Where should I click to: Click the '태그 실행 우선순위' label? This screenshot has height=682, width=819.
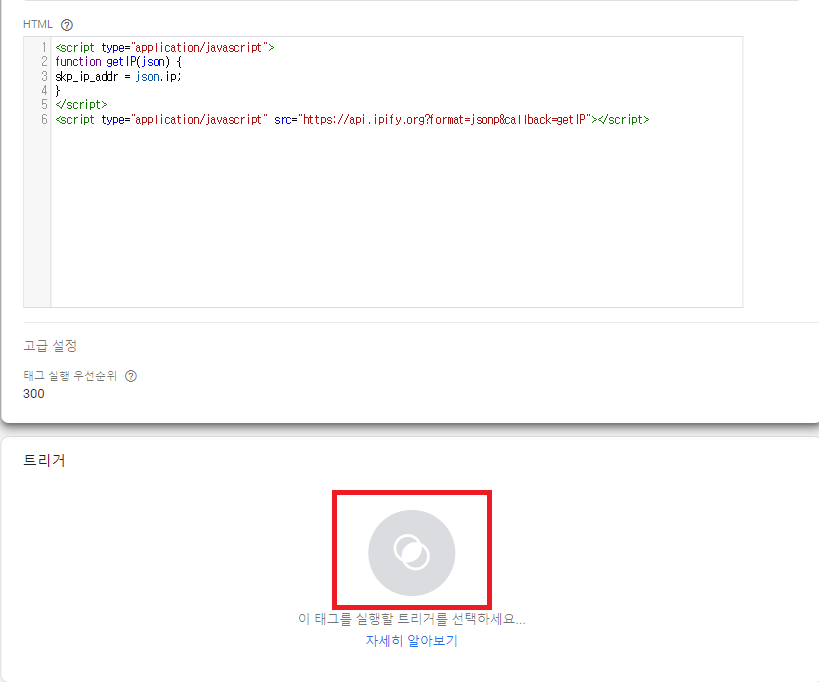click(x=70, y=376)
